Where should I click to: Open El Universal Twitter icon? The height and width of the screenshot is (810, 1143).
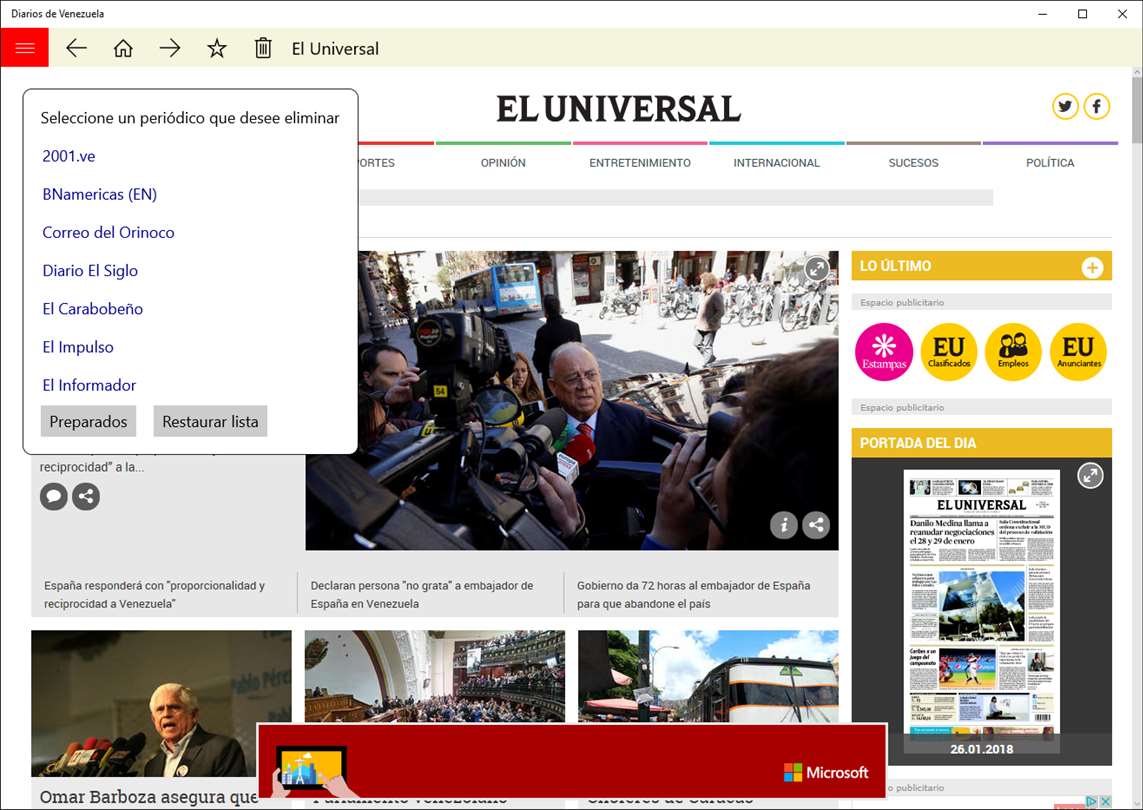[1065, 106]
